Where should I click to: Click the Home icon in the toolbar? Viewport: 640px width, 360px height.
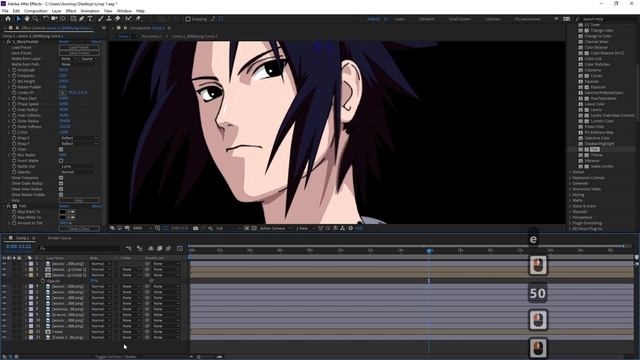8,19
